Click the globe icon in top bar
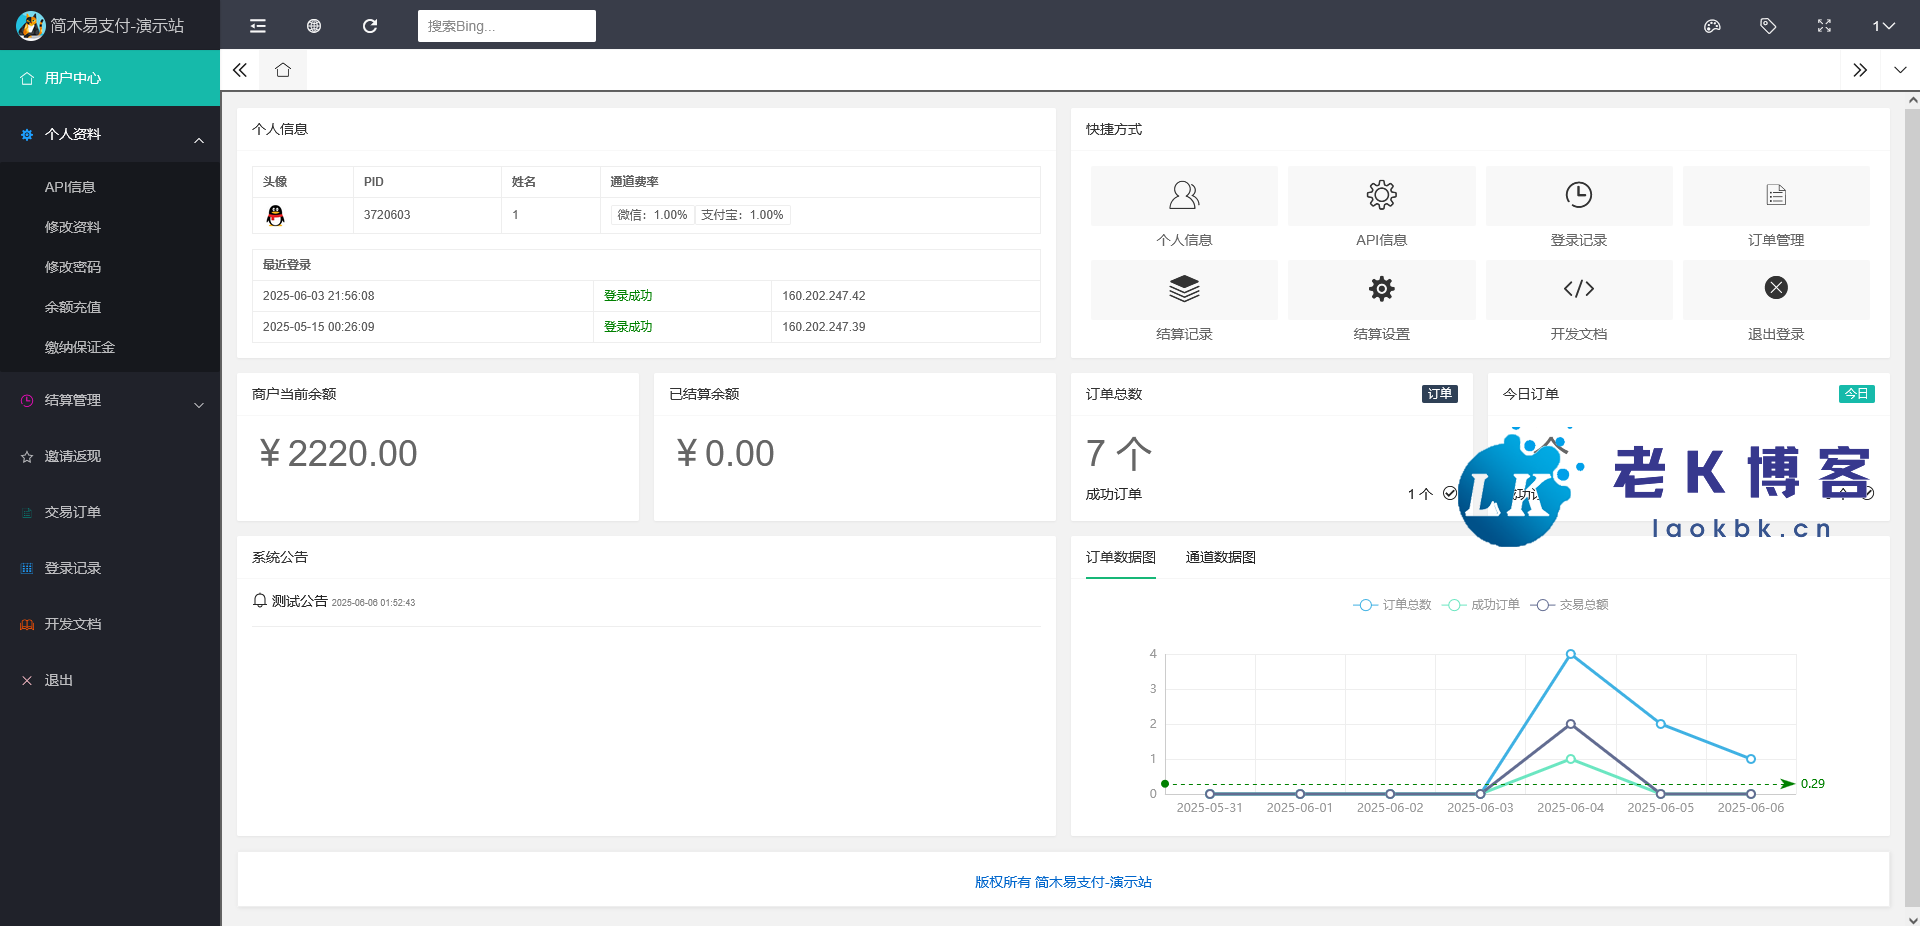The height and width of the screenshot is (926, 1920). (314, 26)
